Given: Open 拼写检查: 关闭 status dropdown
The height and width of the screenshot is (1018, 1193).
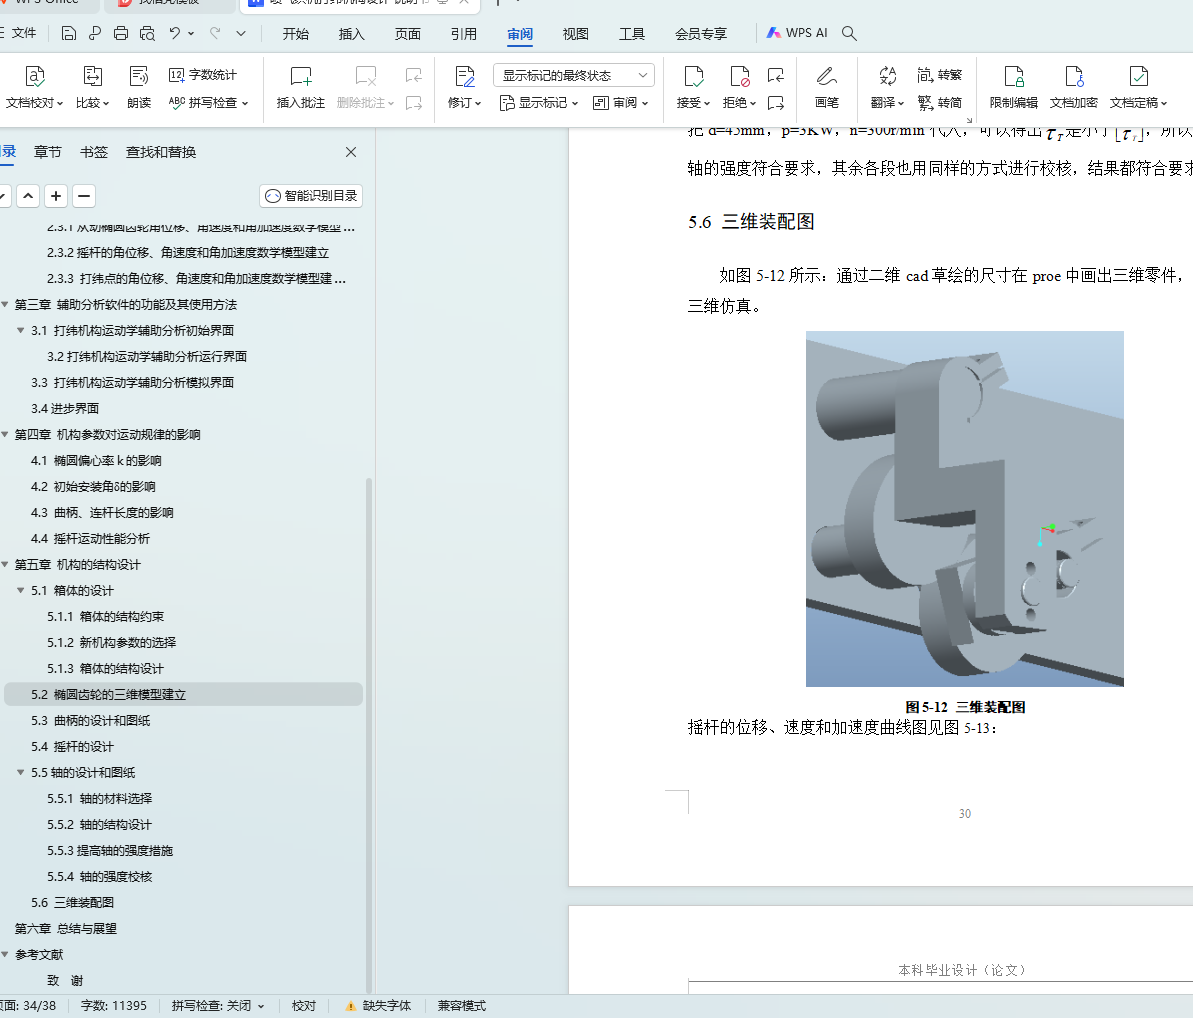Looking at the screenshot, I should coord(218,1006).
